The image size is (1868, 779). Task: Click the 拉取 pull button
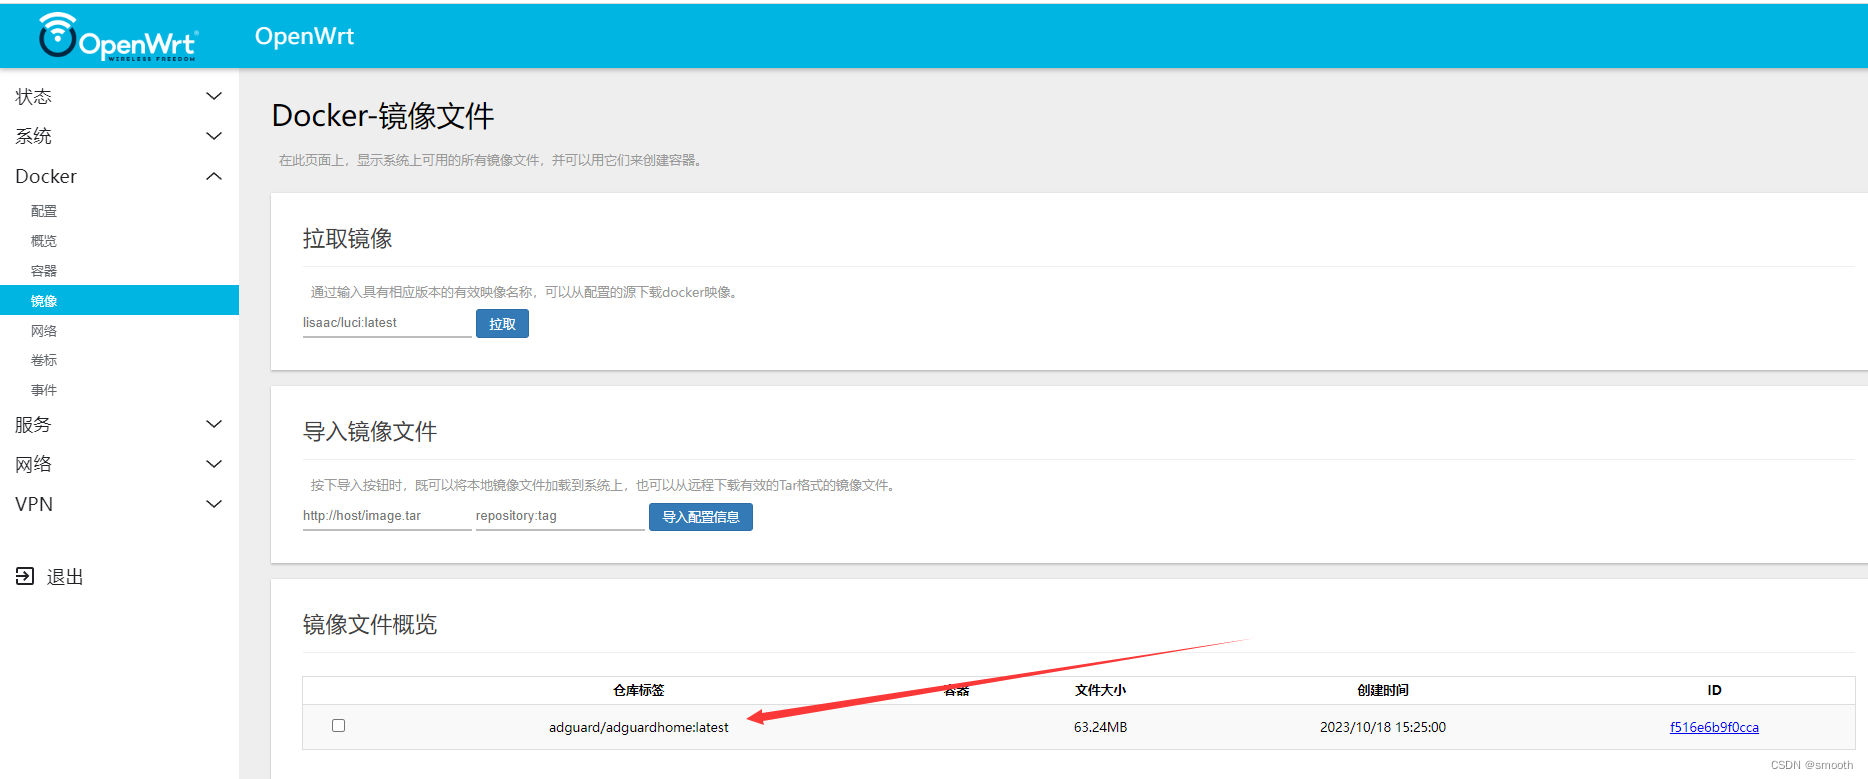tap(502, 324)
